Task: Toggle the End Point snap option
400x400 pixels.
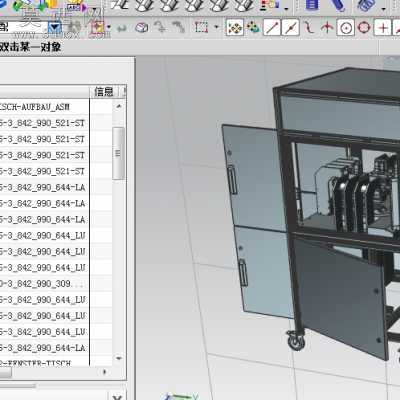Action: point(272,27)
